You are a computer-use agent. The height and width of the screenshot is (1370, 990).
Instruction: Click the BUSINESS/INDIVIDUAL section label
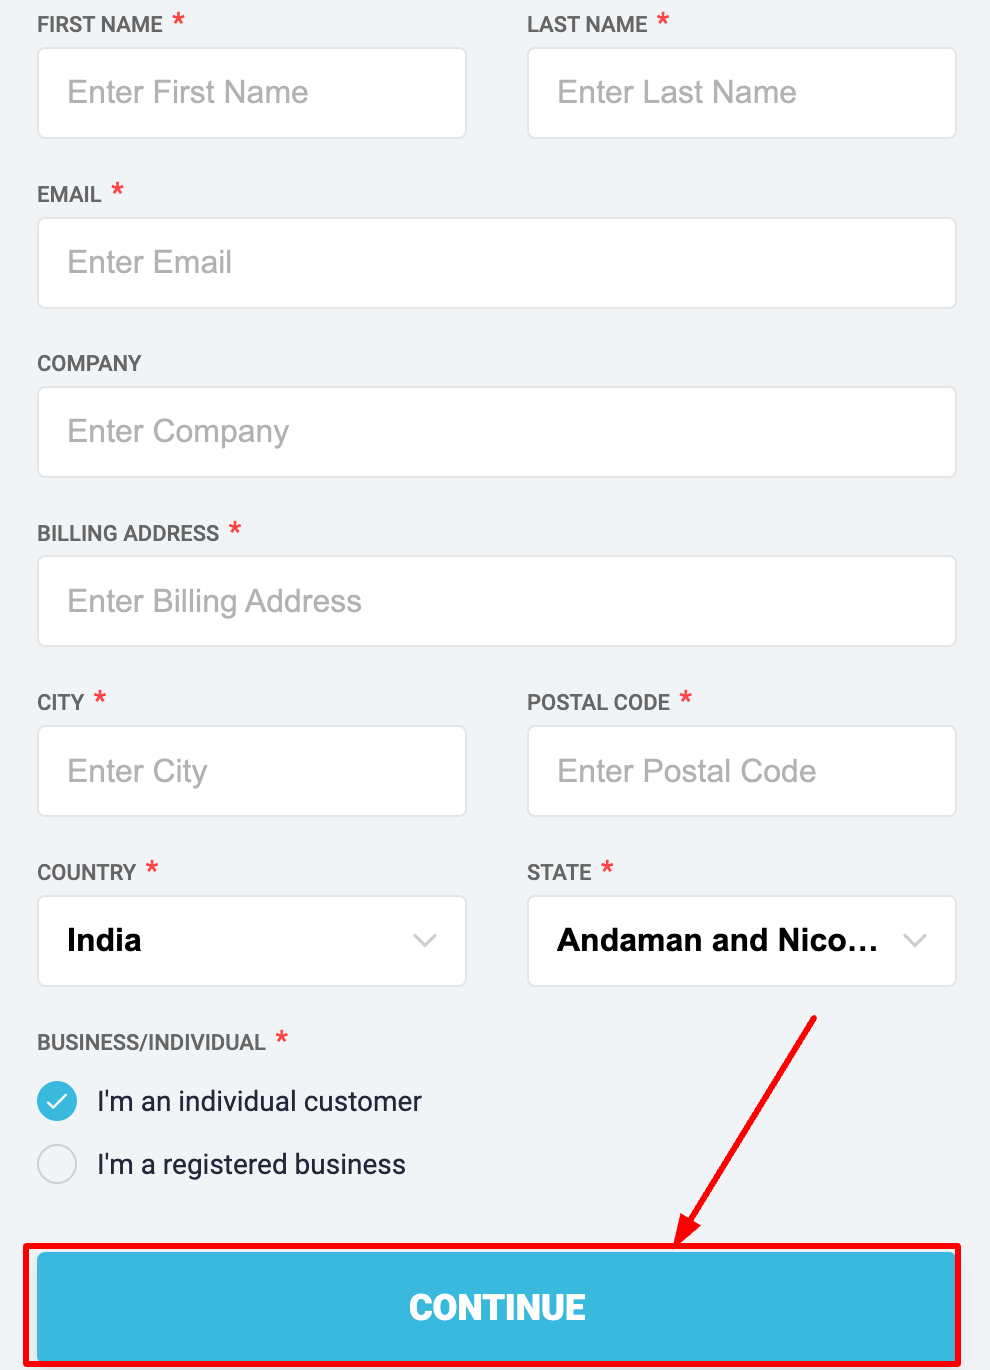tap(151, 1043)
